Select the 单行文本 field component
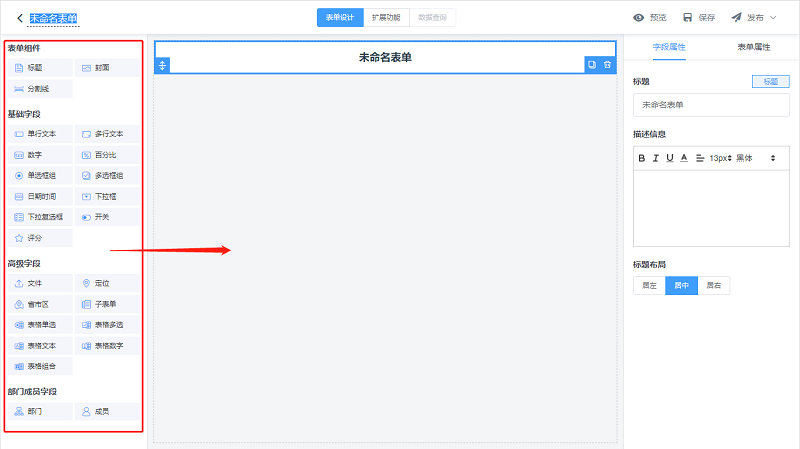The width and height of the screenshot is (800, 449). [40, 134]
